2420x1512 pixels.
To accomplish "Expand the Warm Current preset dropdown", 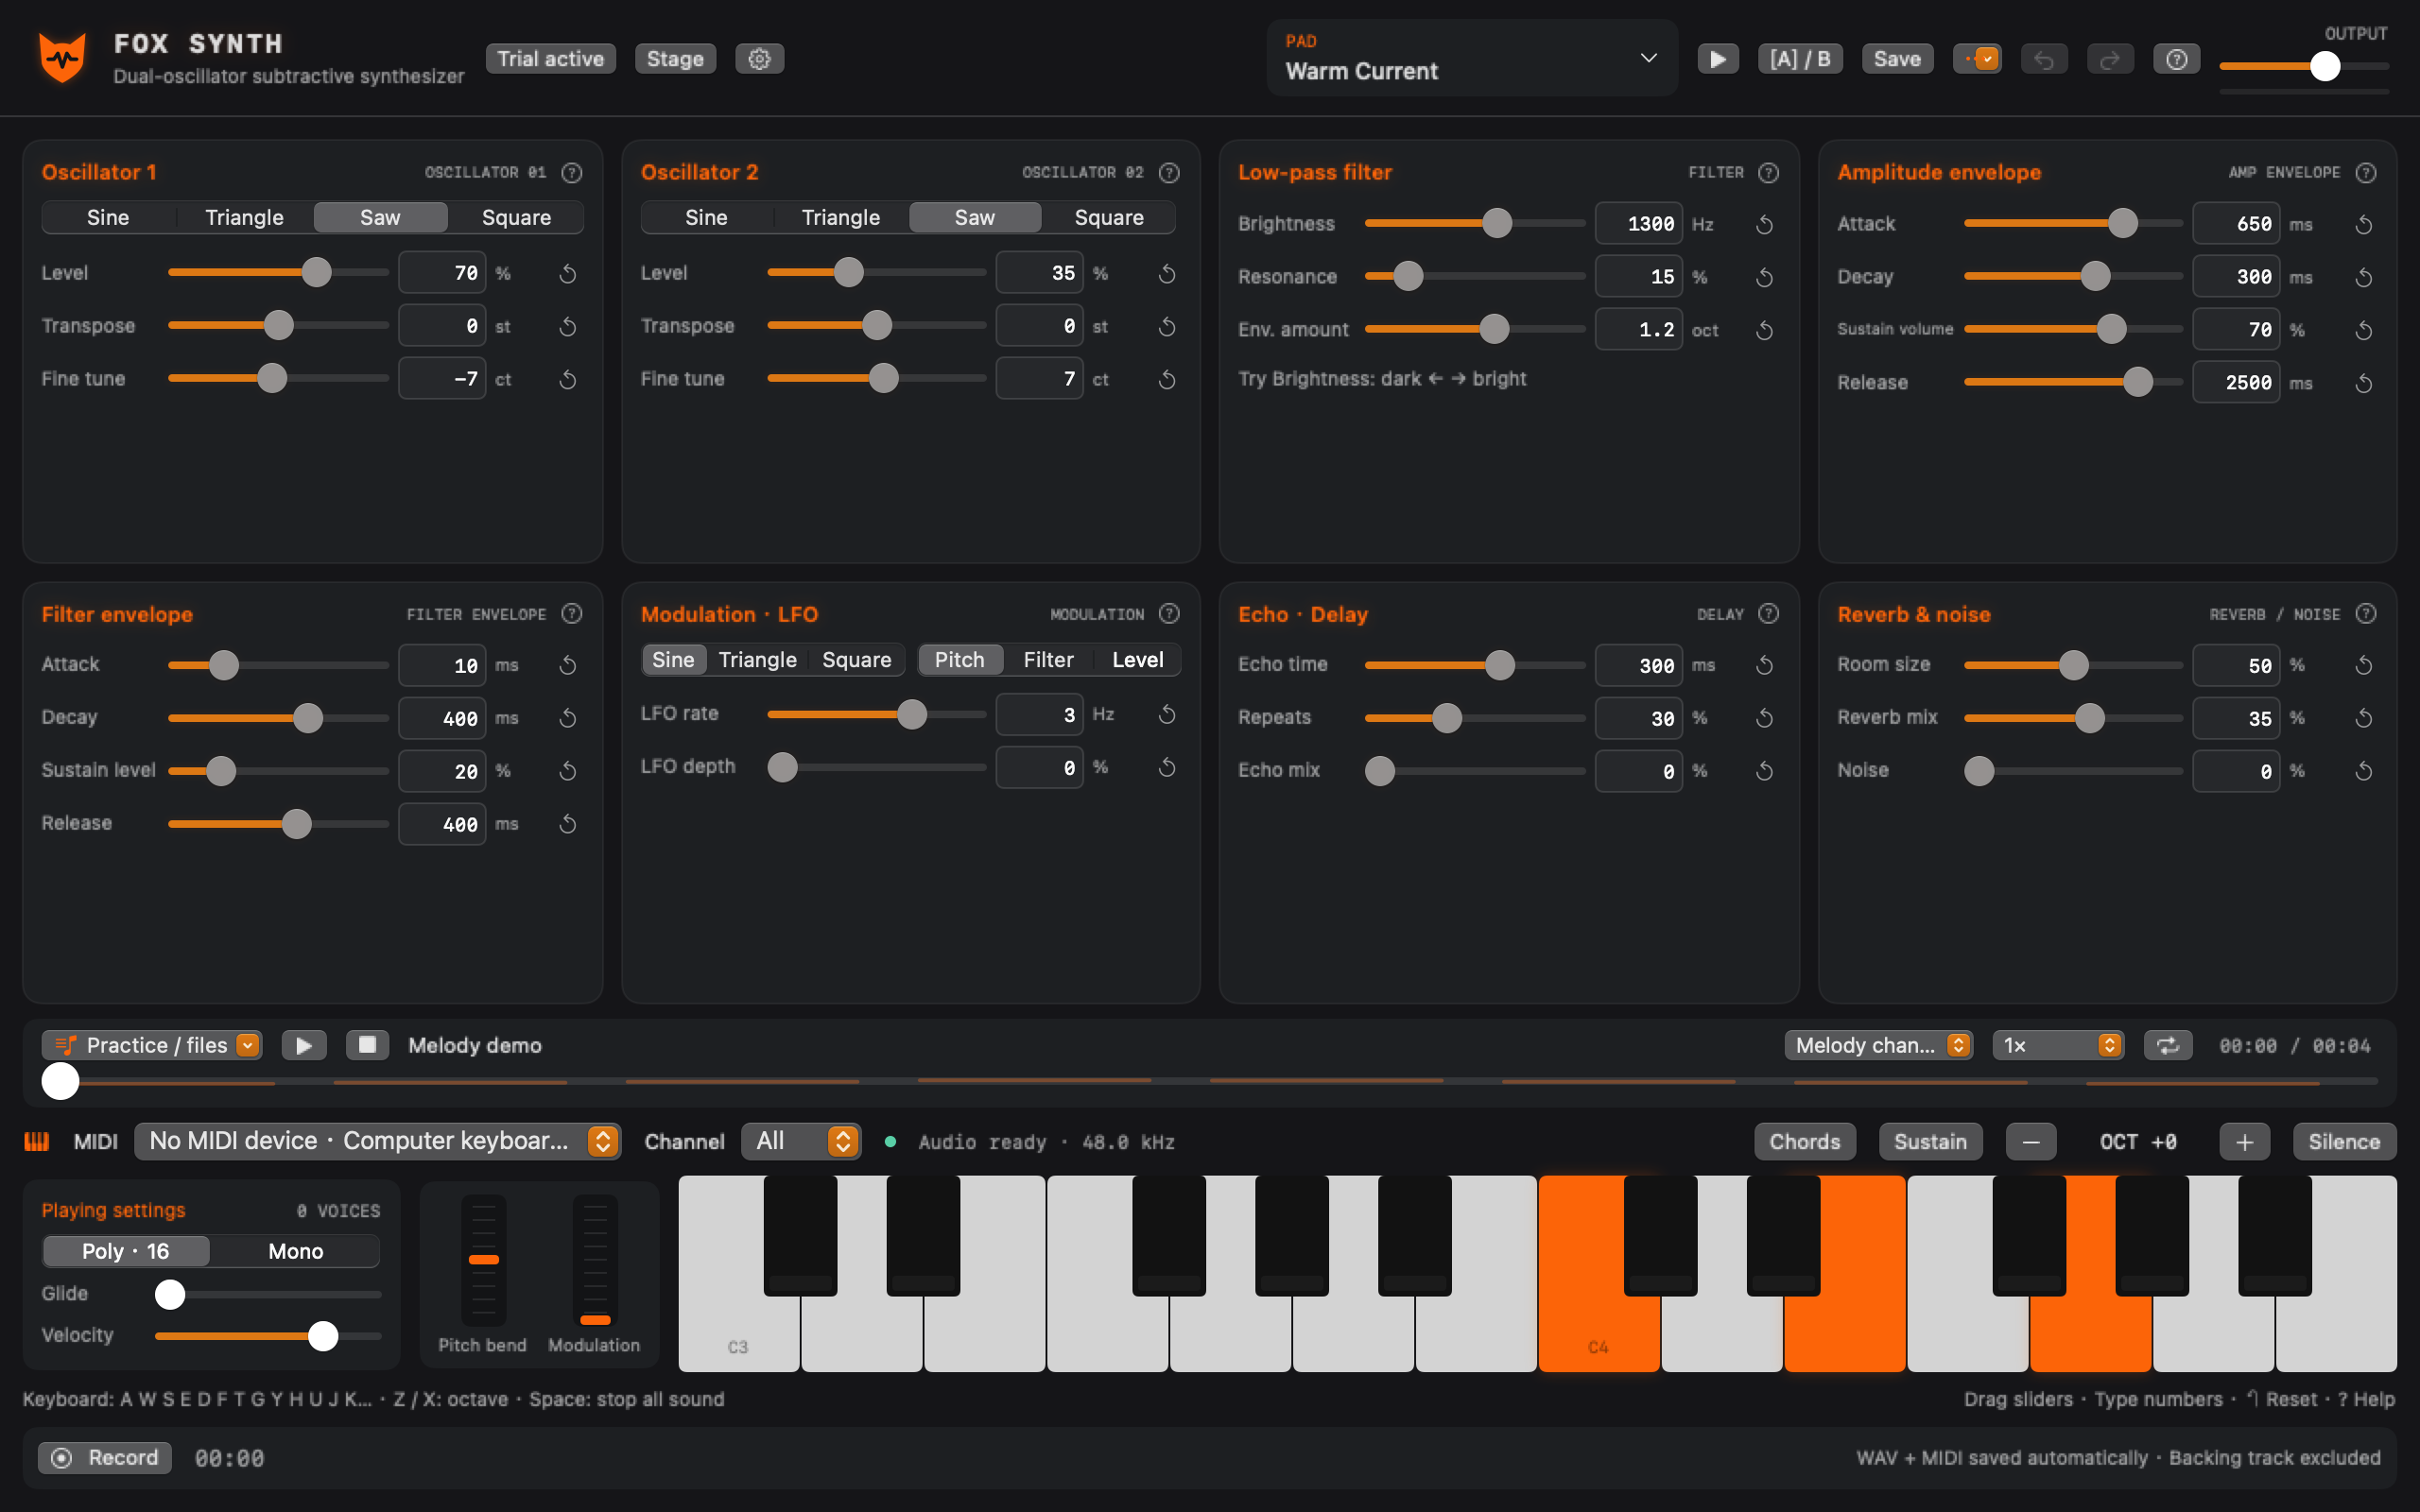I will [1472, 58].
